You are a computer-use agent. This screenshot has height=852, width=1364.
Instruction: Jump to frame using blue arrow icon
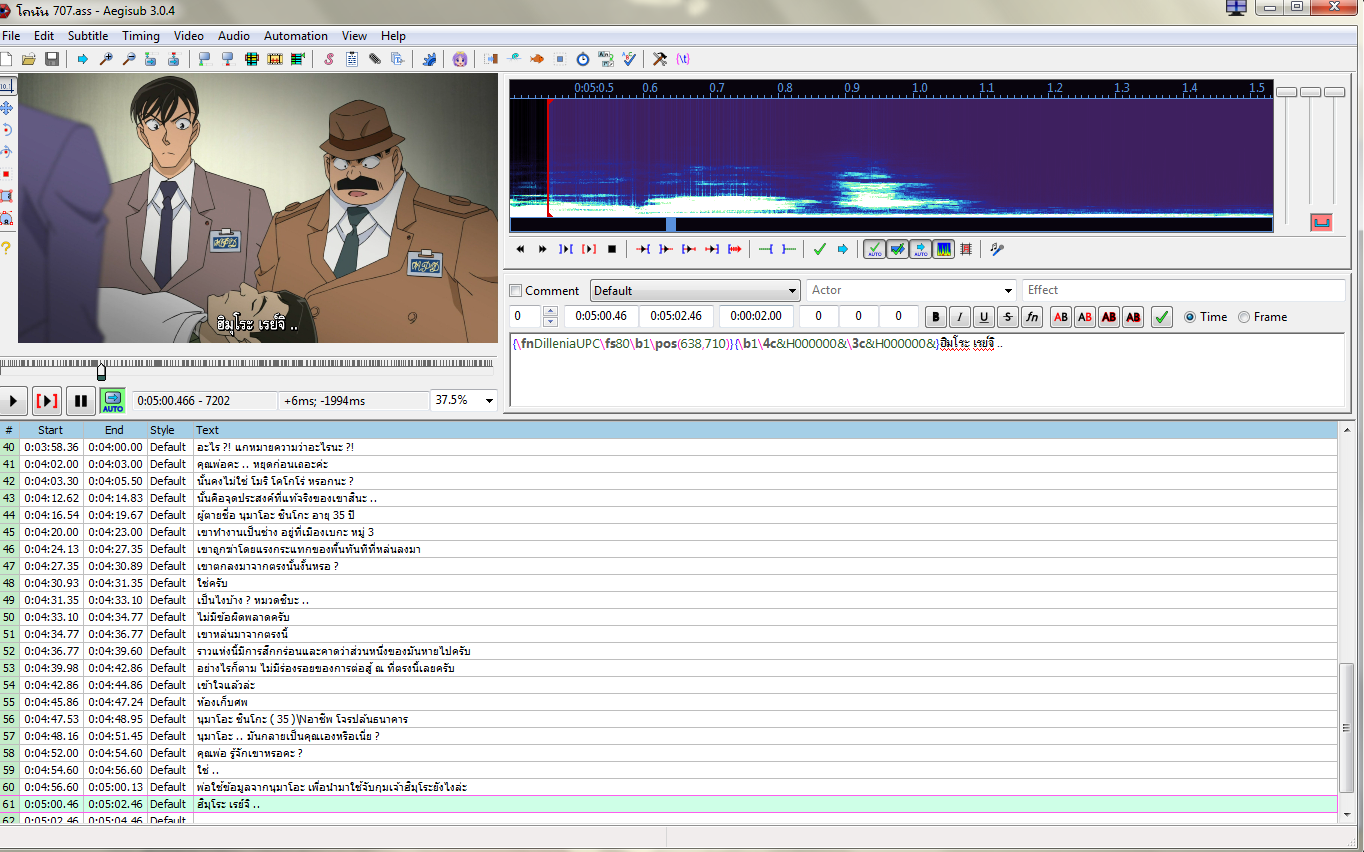[x=83, y=60]
